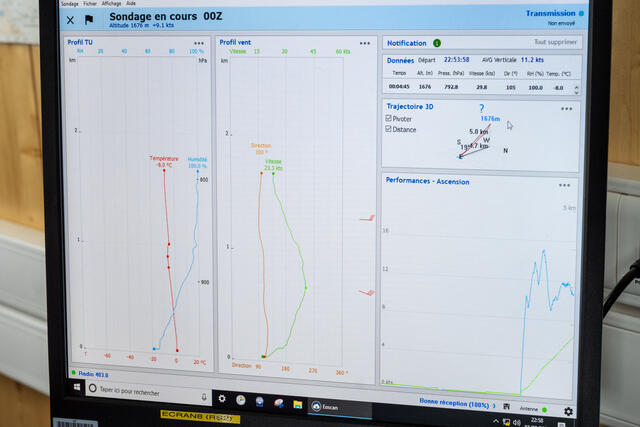Screen dimensions: 640x427
Task: Click the flag icon in header
Action: pyautogui.click(x=88, y=19)
